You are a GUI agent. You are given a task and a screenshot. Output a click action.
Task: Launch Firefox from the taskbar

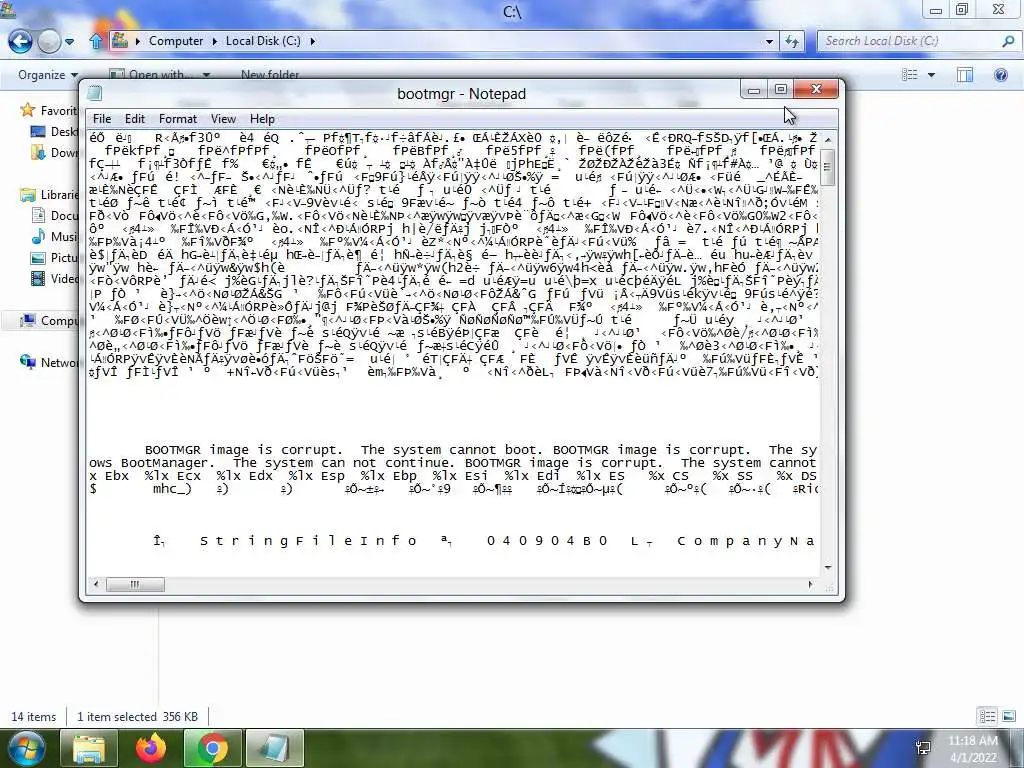tap(151, 748)
